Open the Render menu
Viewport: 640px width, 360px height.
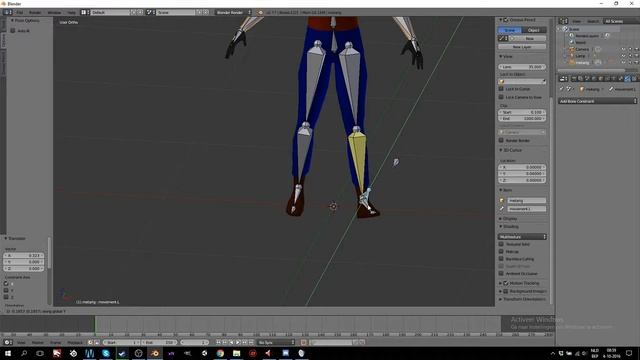tap(35, 13)
